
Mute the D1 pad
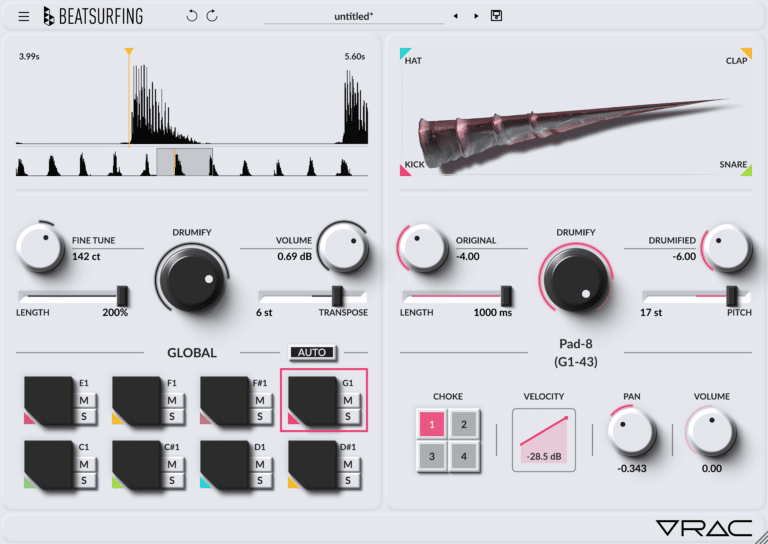click(x=260, y=464)
